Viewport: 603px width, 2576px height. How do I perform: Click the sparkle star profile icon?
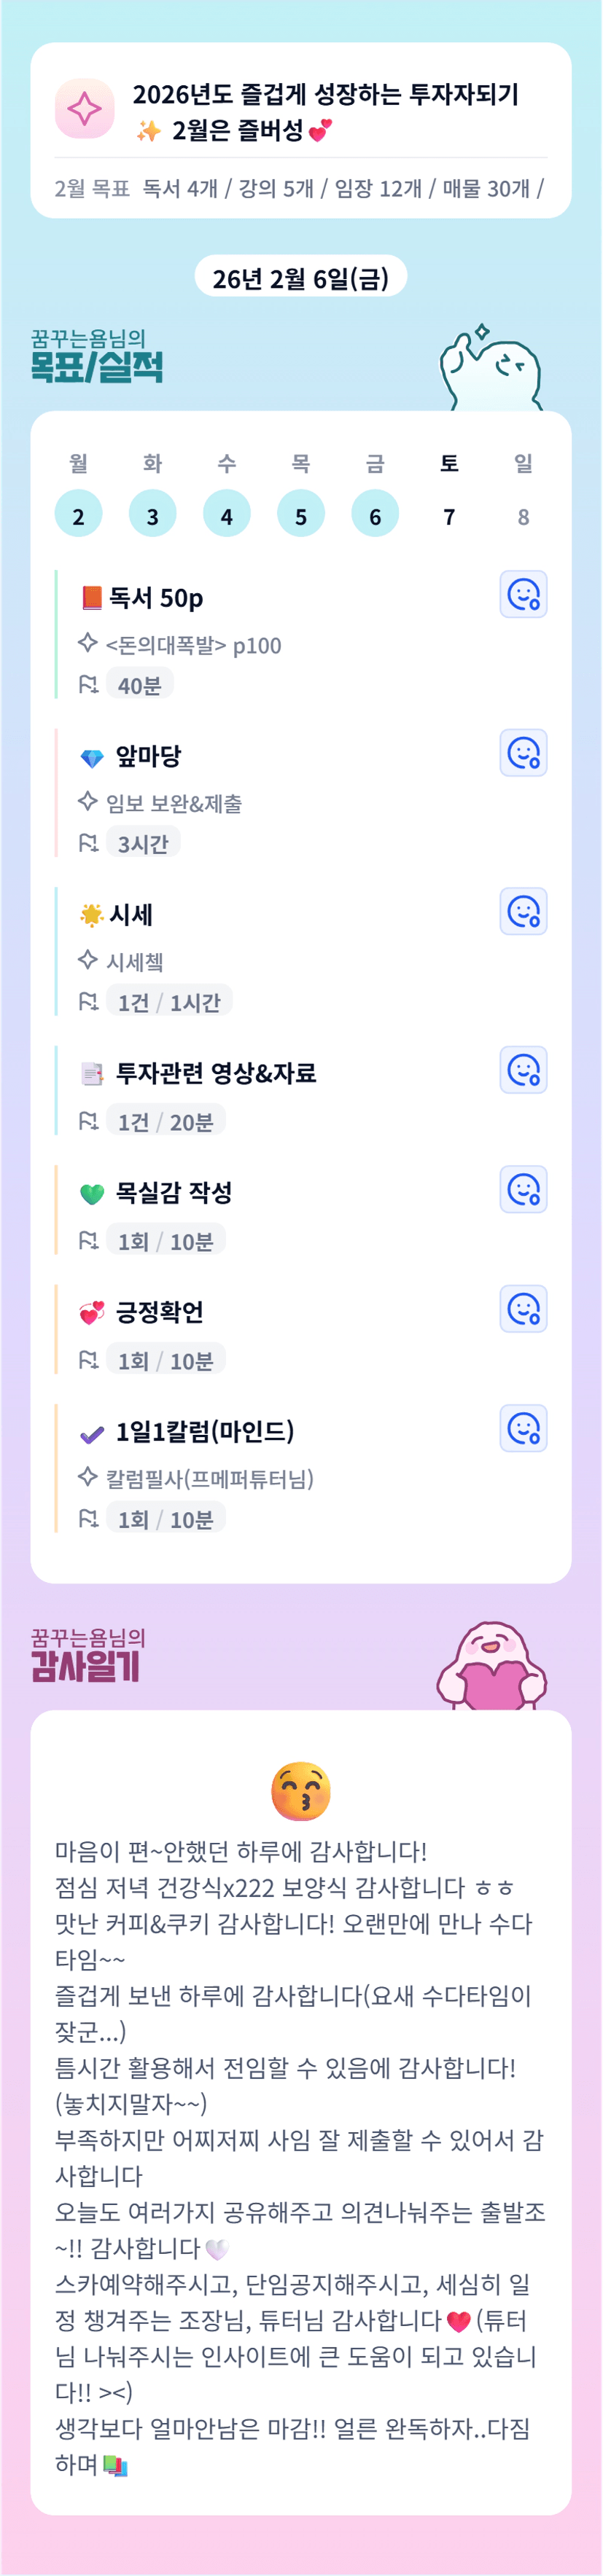[84, 108]
